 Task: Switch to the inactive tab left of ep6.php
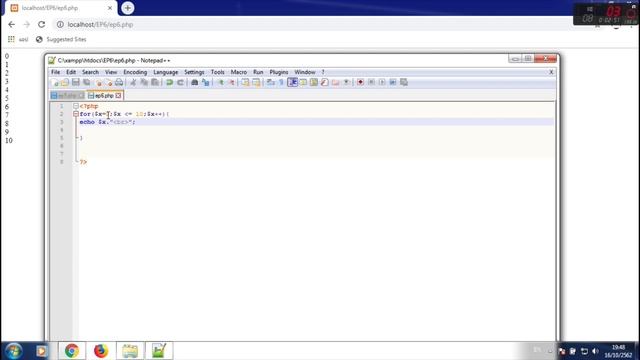click(67, 96)
